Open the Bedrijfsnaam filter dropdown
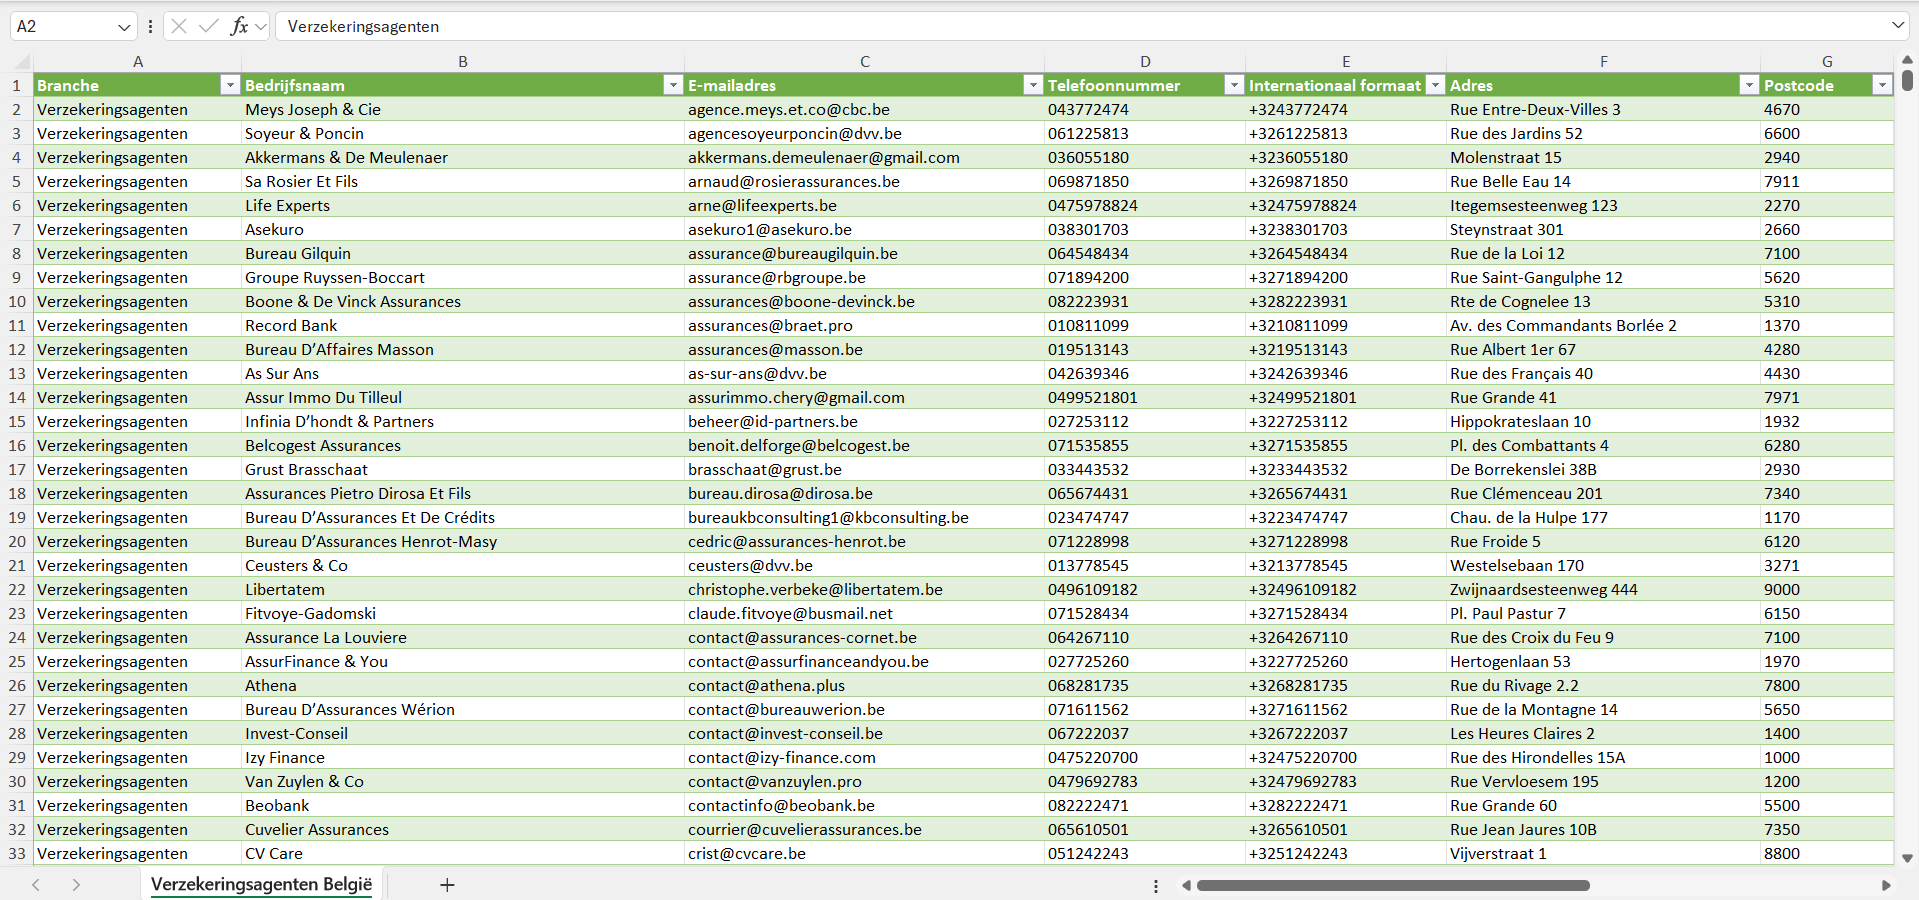The width and height of the screenshot is (1919, 900). (672, 86)
